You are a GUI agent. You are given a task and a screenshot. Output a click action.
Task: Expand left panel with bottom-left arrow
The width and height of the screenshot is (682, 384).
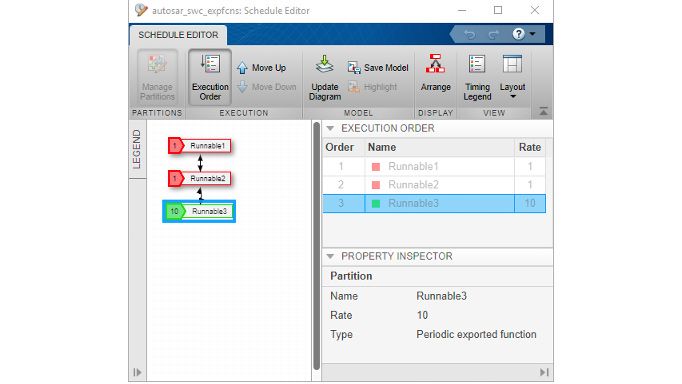pos(137,372)
